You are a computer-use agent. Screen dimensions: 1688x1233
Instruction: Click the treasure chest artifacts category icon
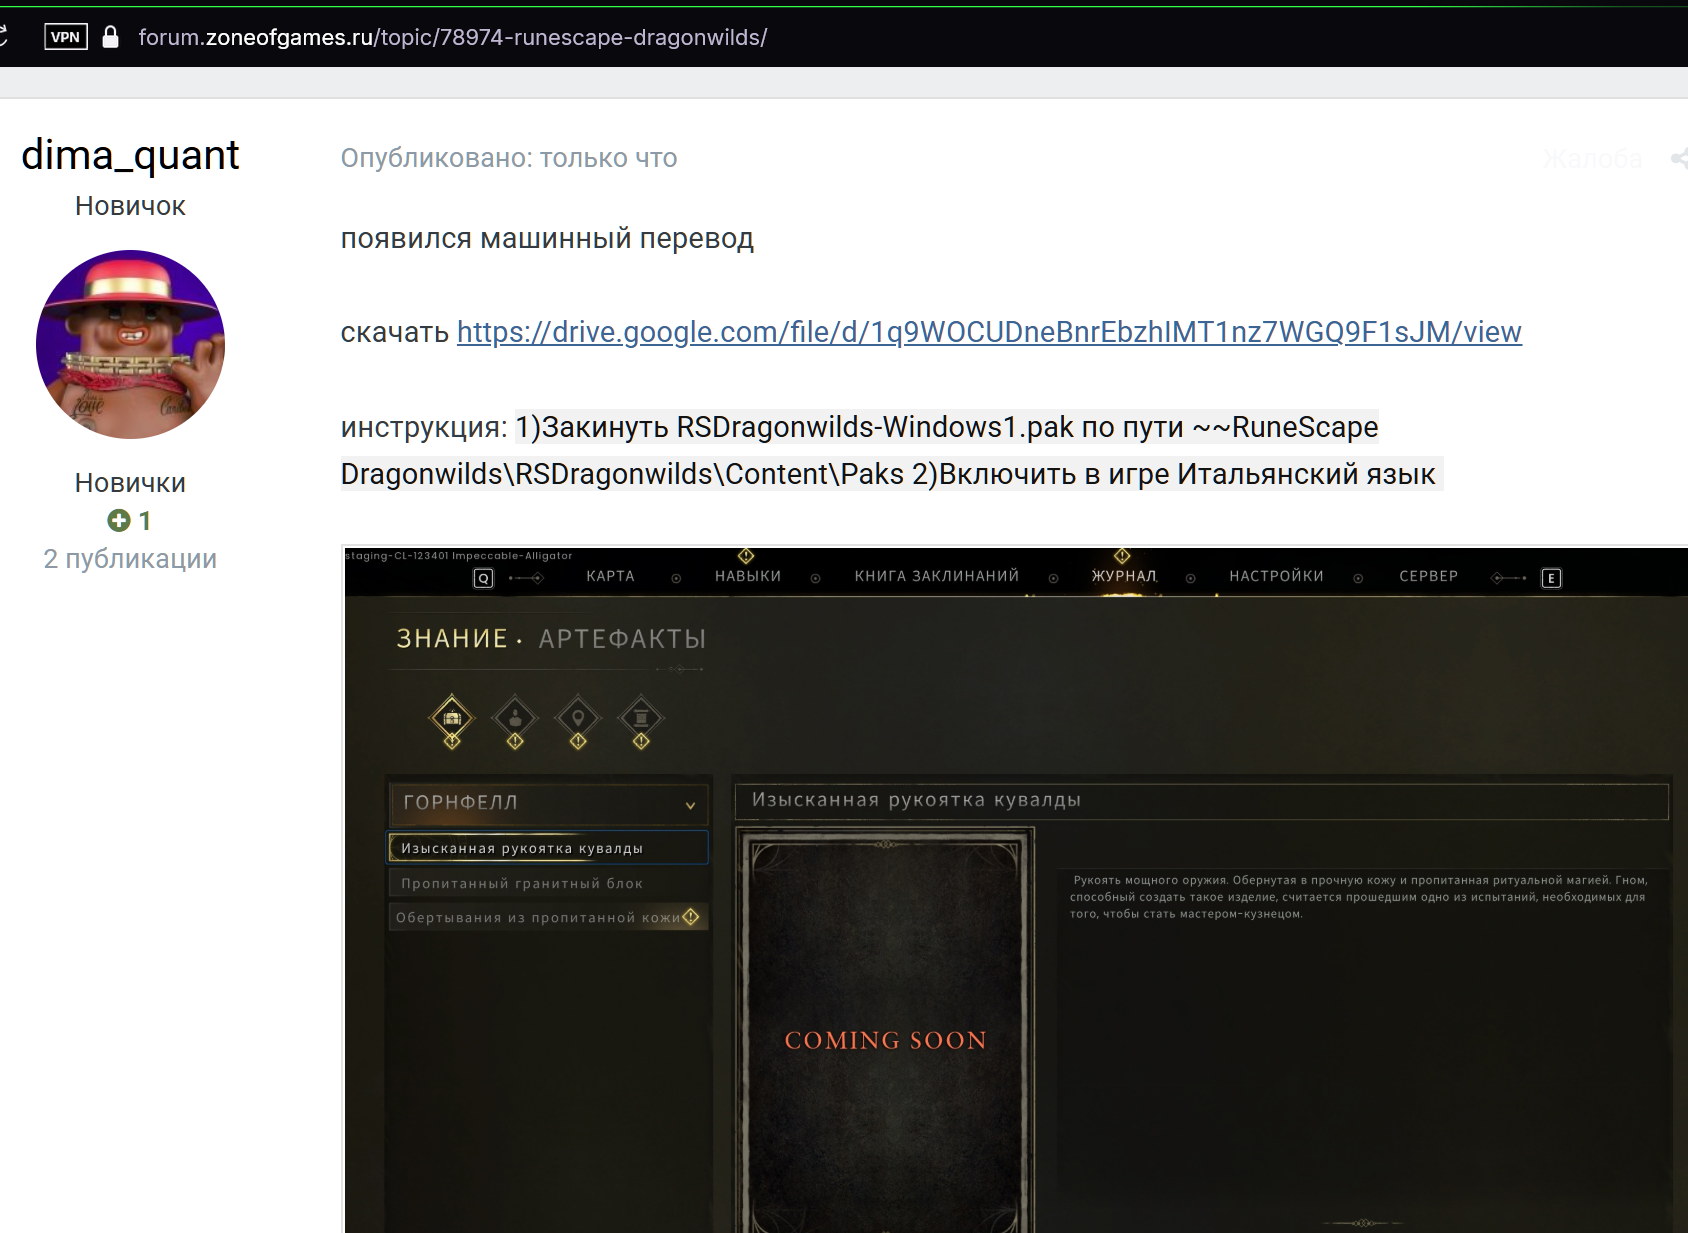[452, 718]
